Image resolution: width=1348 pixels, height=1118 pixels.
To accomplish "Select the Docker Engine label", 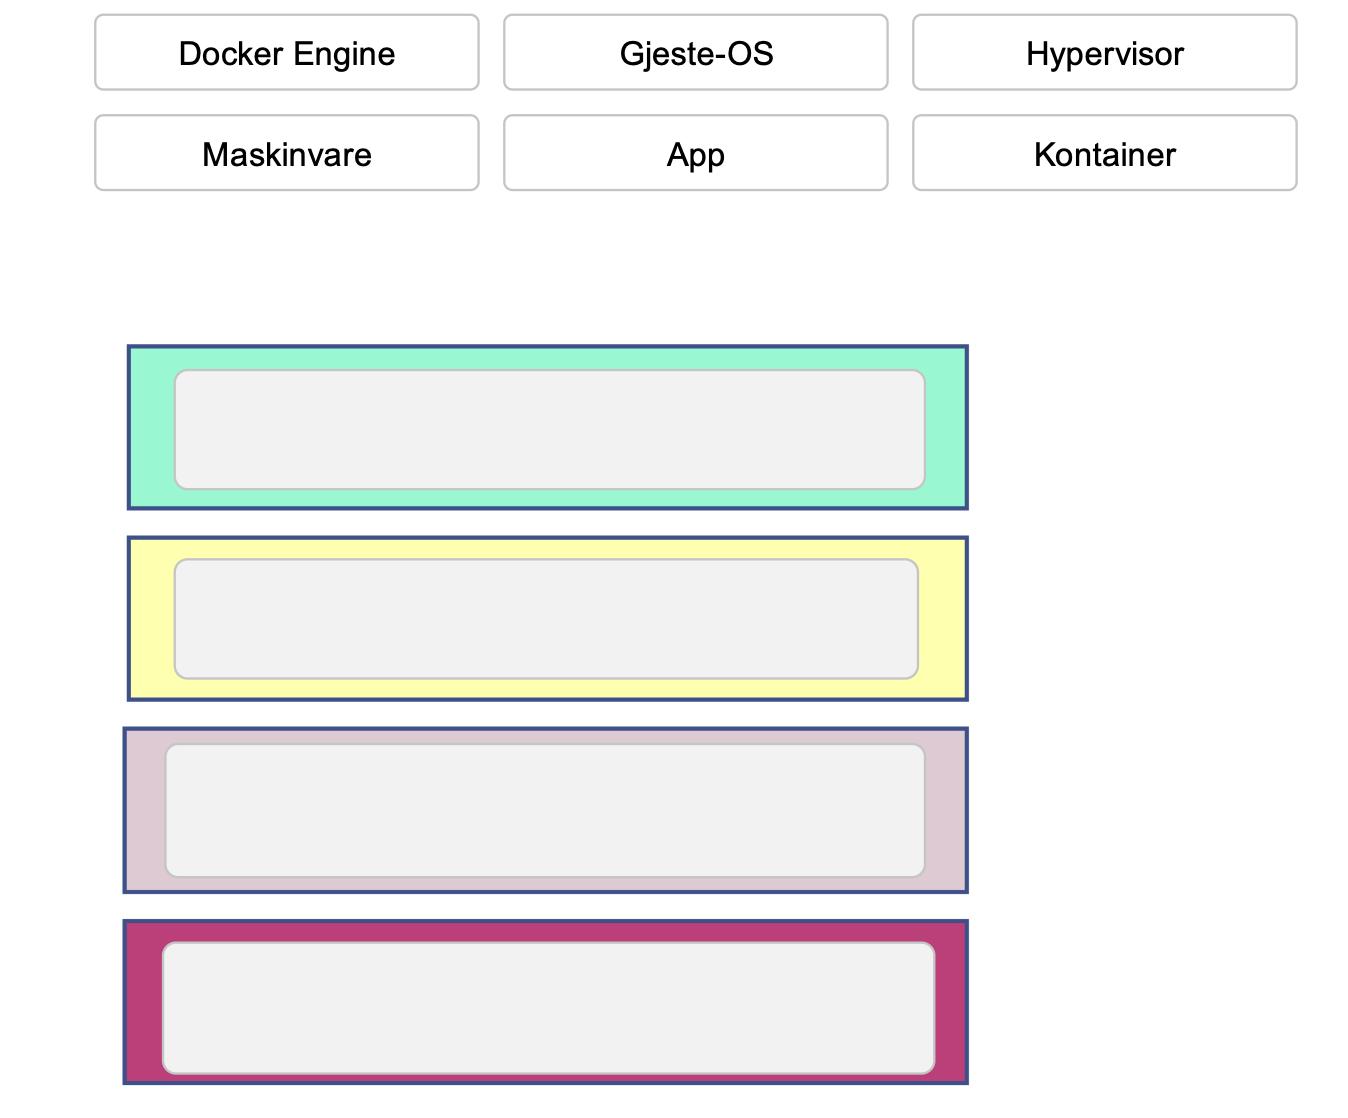I will [287, 53].
